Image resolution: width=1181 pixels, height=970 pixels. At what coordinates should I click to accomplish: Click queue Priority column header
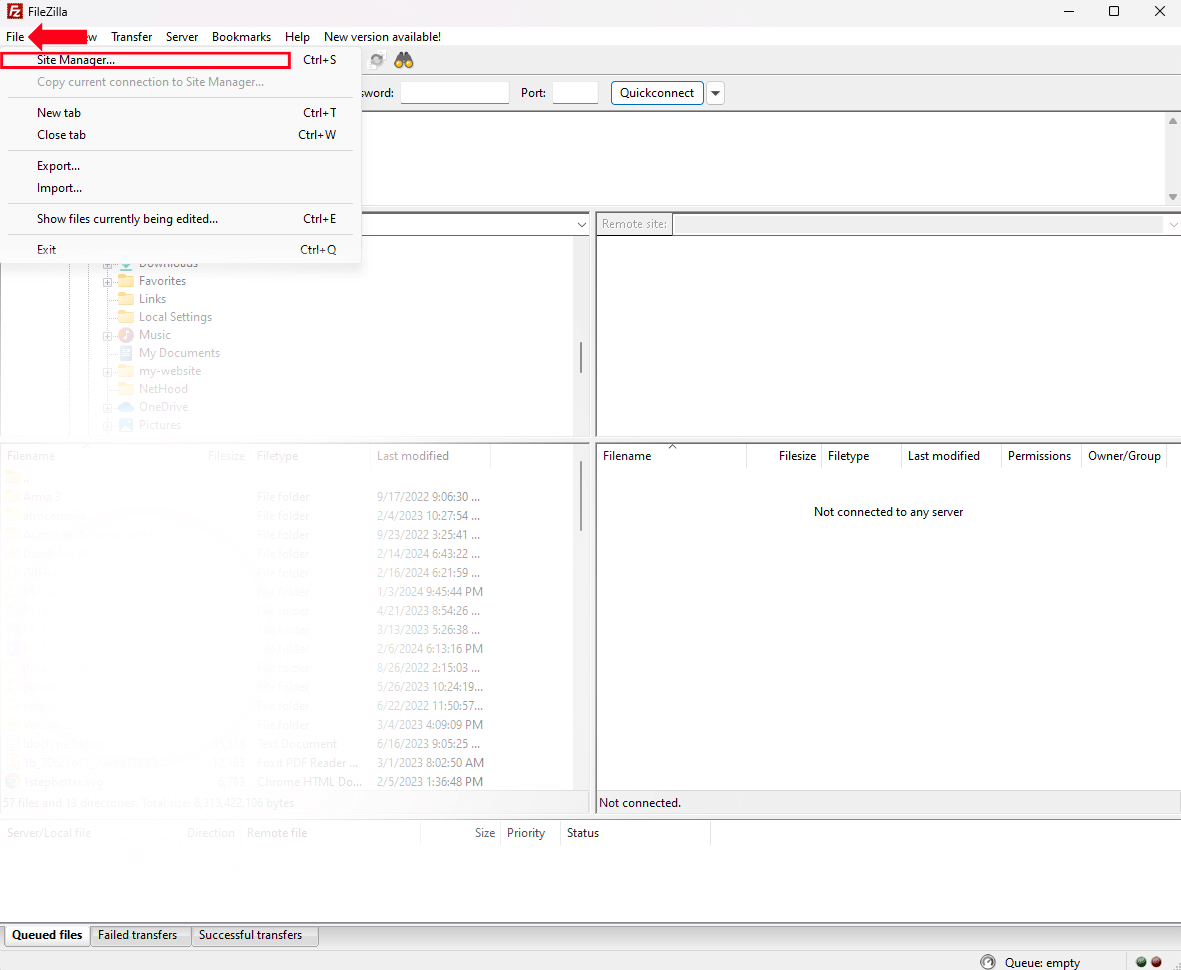click(530, 834)
